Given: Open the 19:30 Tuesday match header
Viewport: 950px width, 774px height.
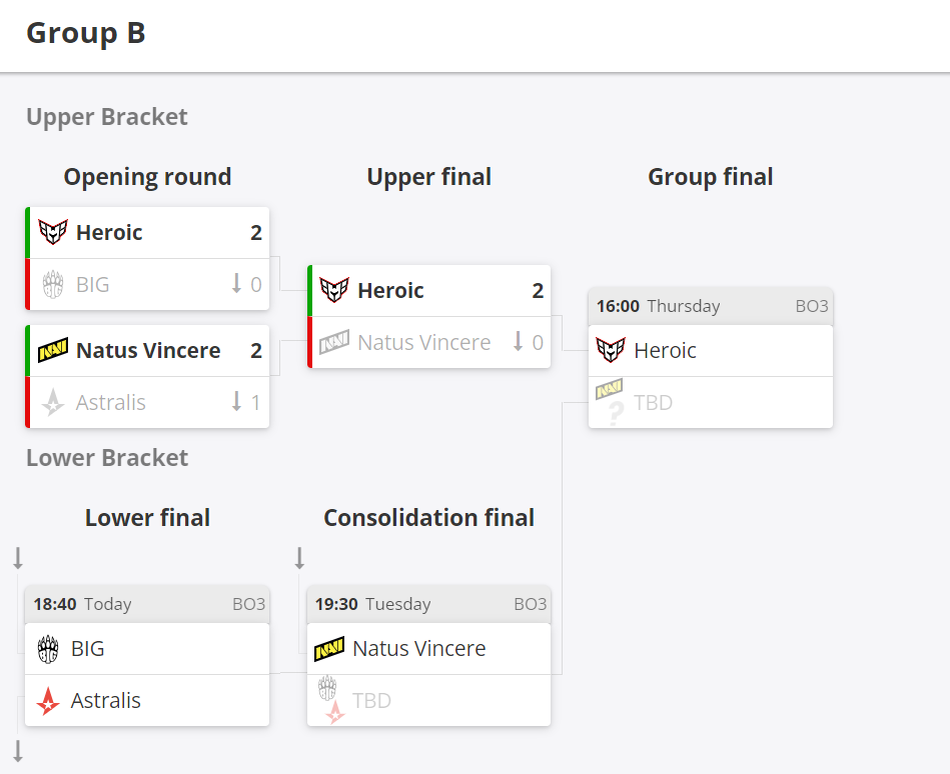Looking at the screenshot, I should pos(429,604).
